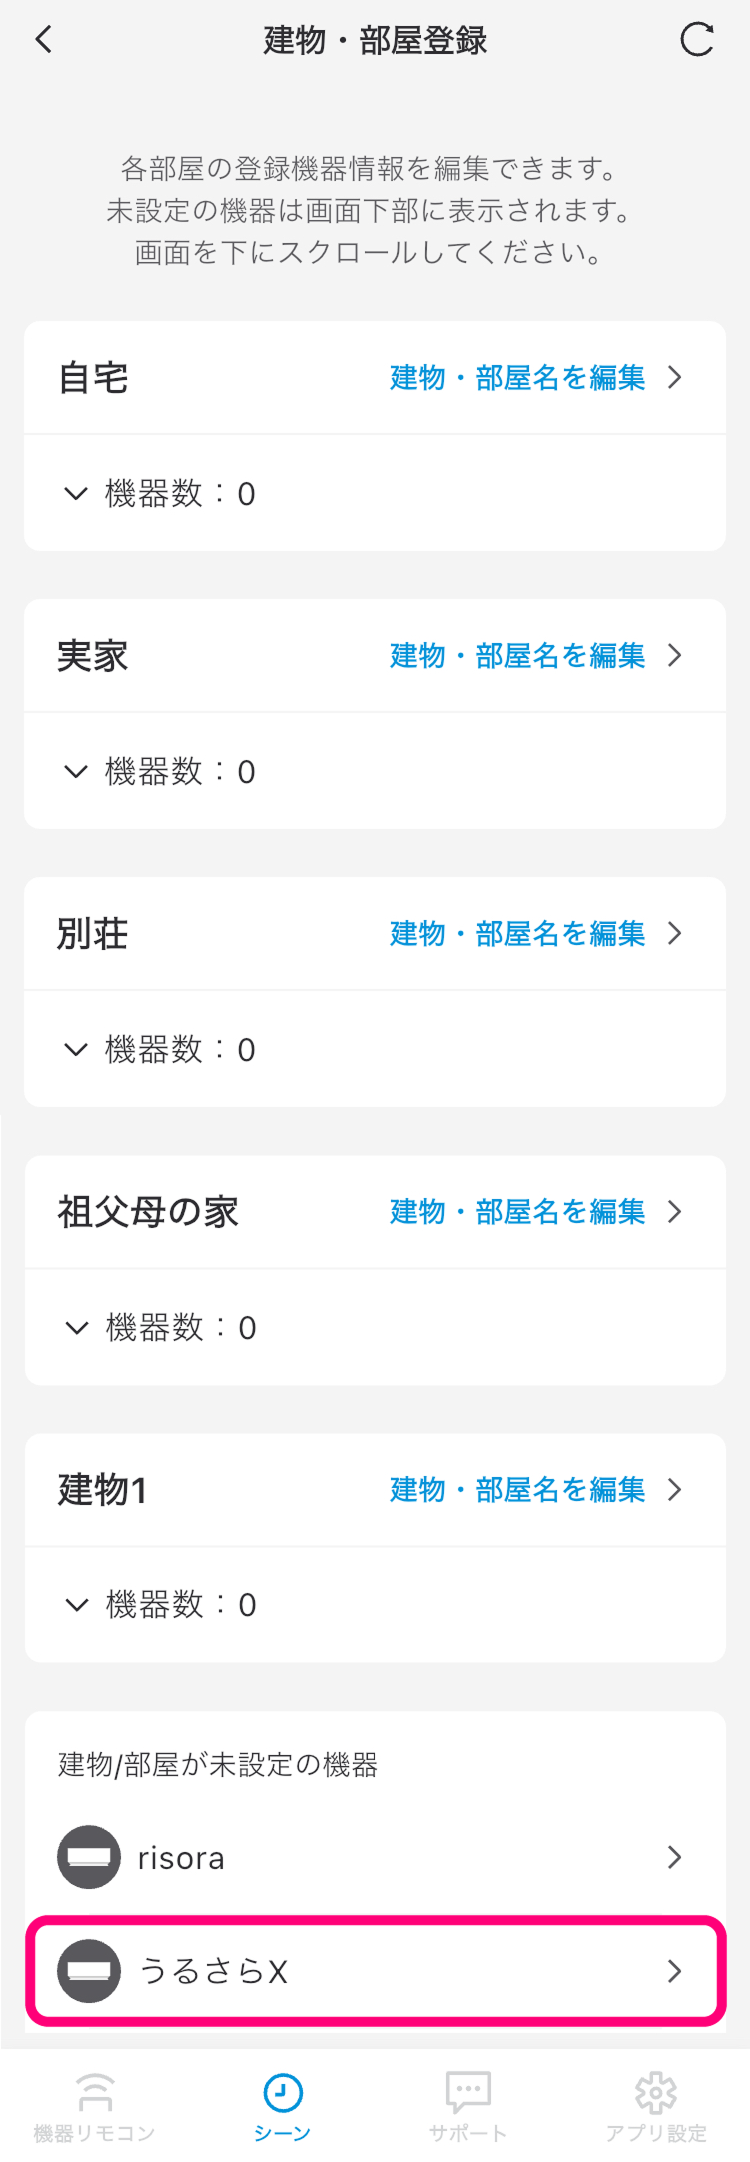Tap the うるさらX air conditioner icon
This screenshot has height=2162, width=750.
coord(89,1971)
